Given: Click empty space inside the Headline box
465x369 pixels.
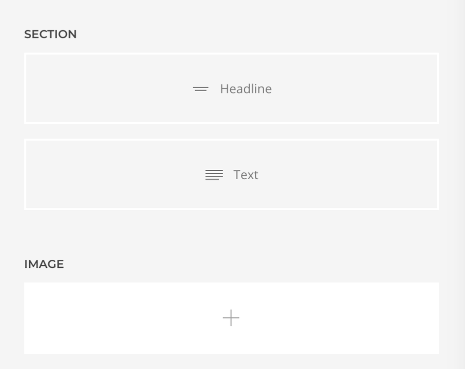Looking at the screenshot, I should coord(100,88).
